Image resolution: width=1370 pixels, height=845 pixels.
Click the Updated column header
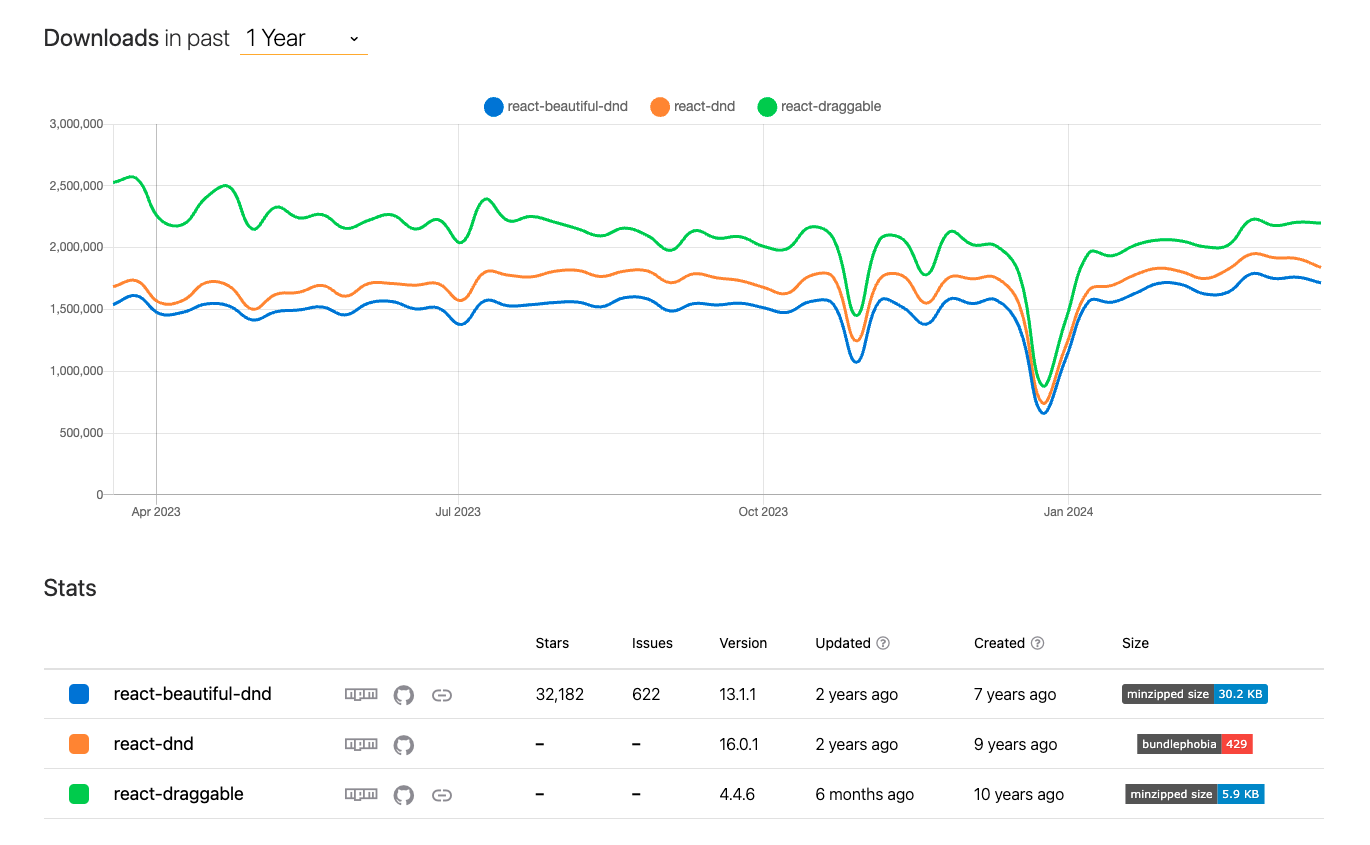[843, 643]
